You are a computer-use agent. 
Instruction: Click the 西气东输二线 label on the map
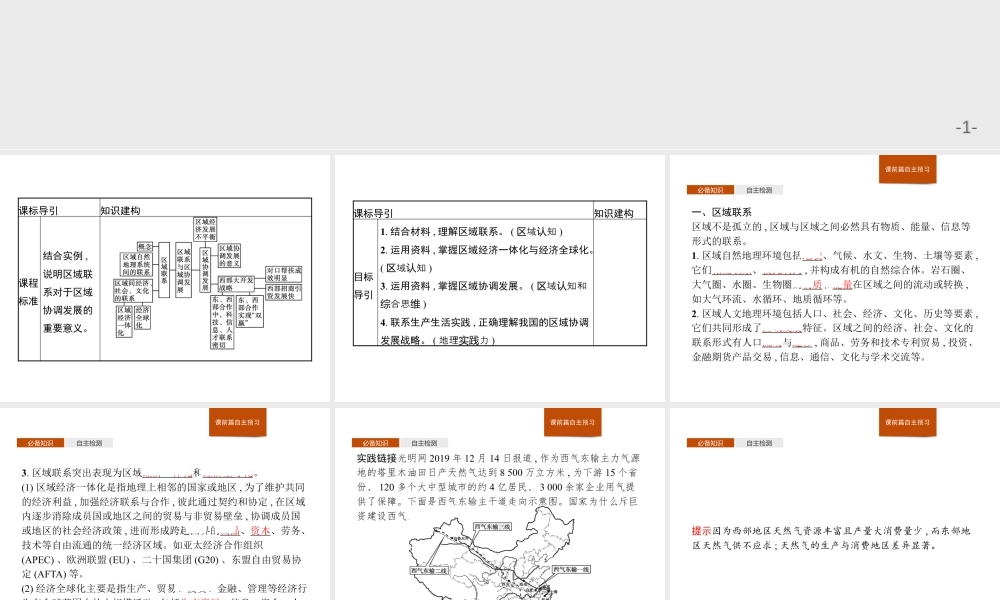coord(429,570)
